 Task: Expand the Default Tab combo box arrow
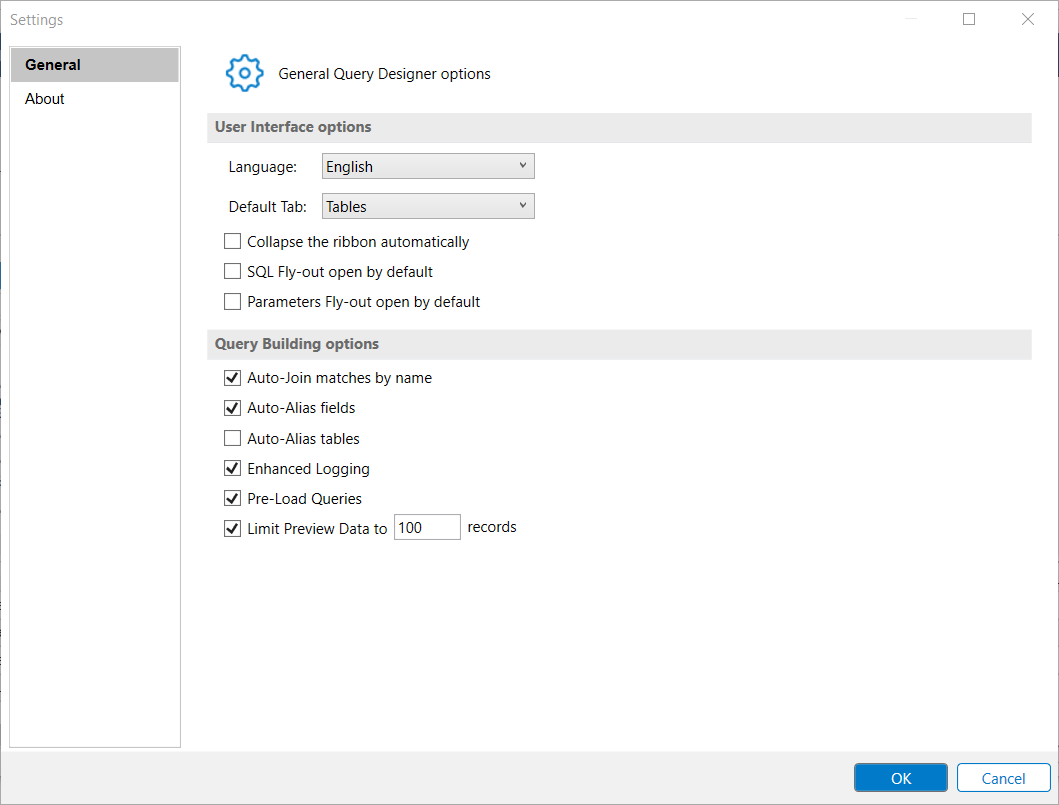coord(524,206)
